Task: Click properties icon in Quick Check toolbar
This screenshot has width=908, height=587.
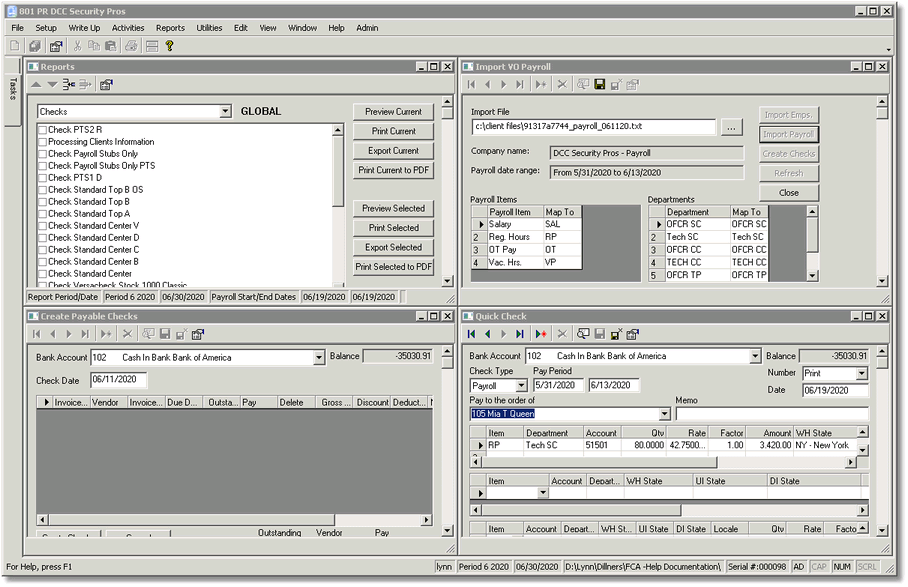Action: [632, 334]
